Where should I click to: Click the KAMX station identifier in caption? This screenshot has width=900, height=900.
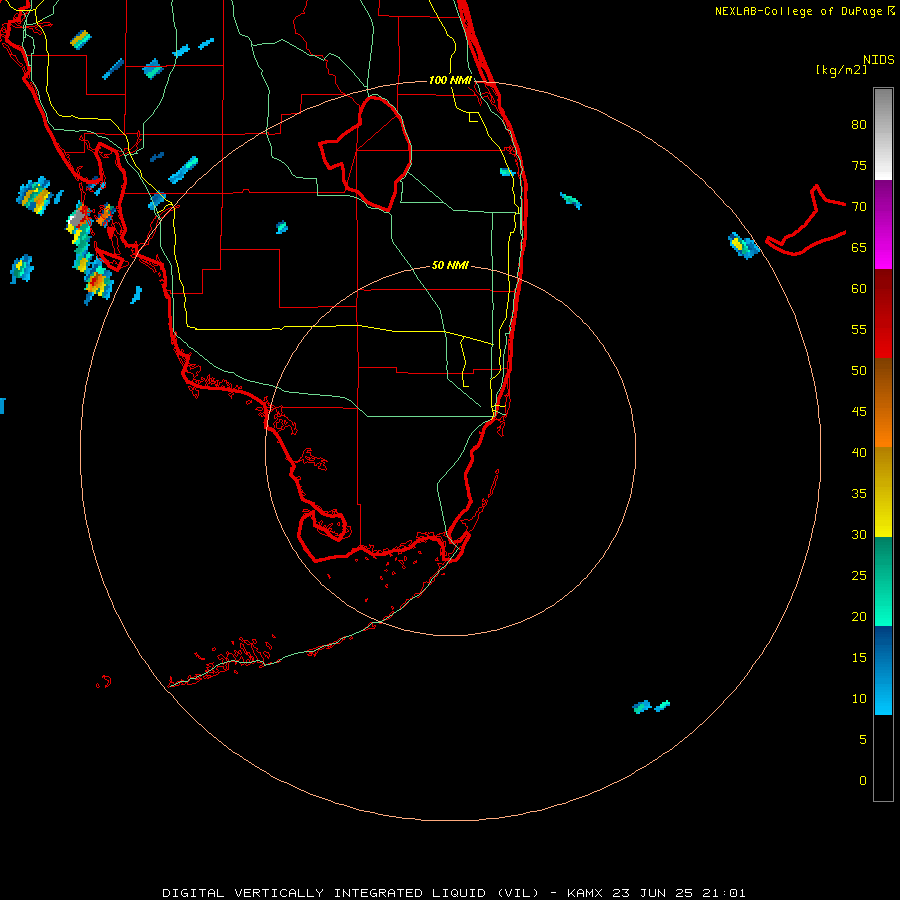pyautogui.click(x=586, y=893)
